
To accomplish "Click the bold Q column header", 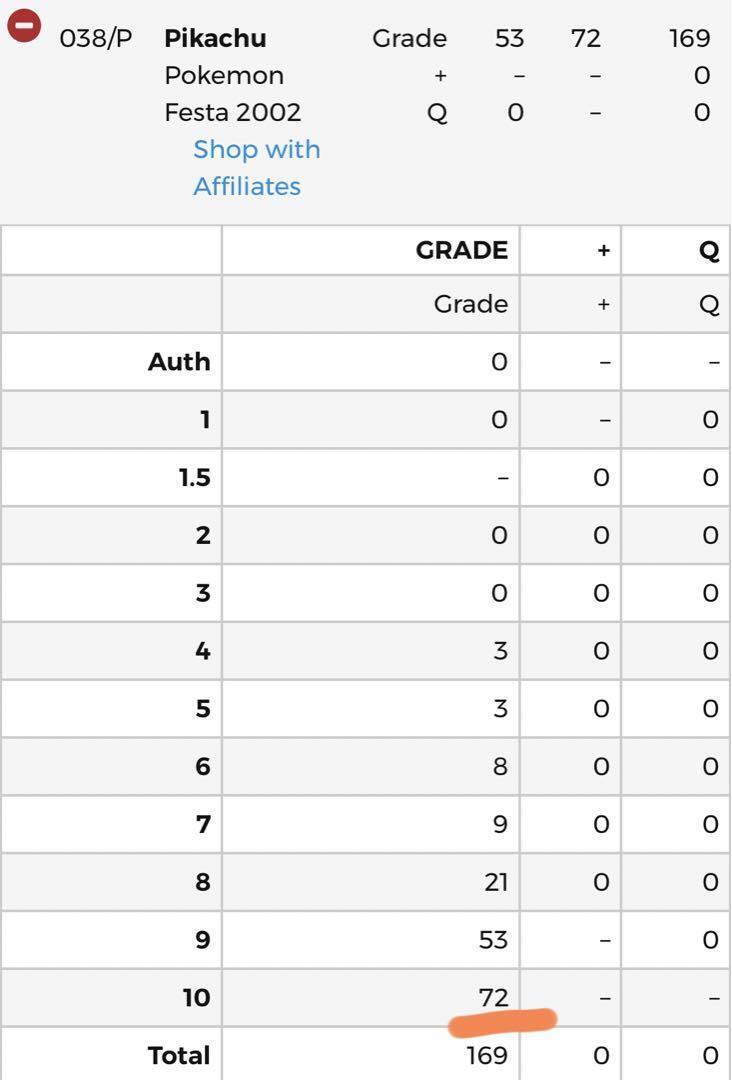I will tap(709, 251).
